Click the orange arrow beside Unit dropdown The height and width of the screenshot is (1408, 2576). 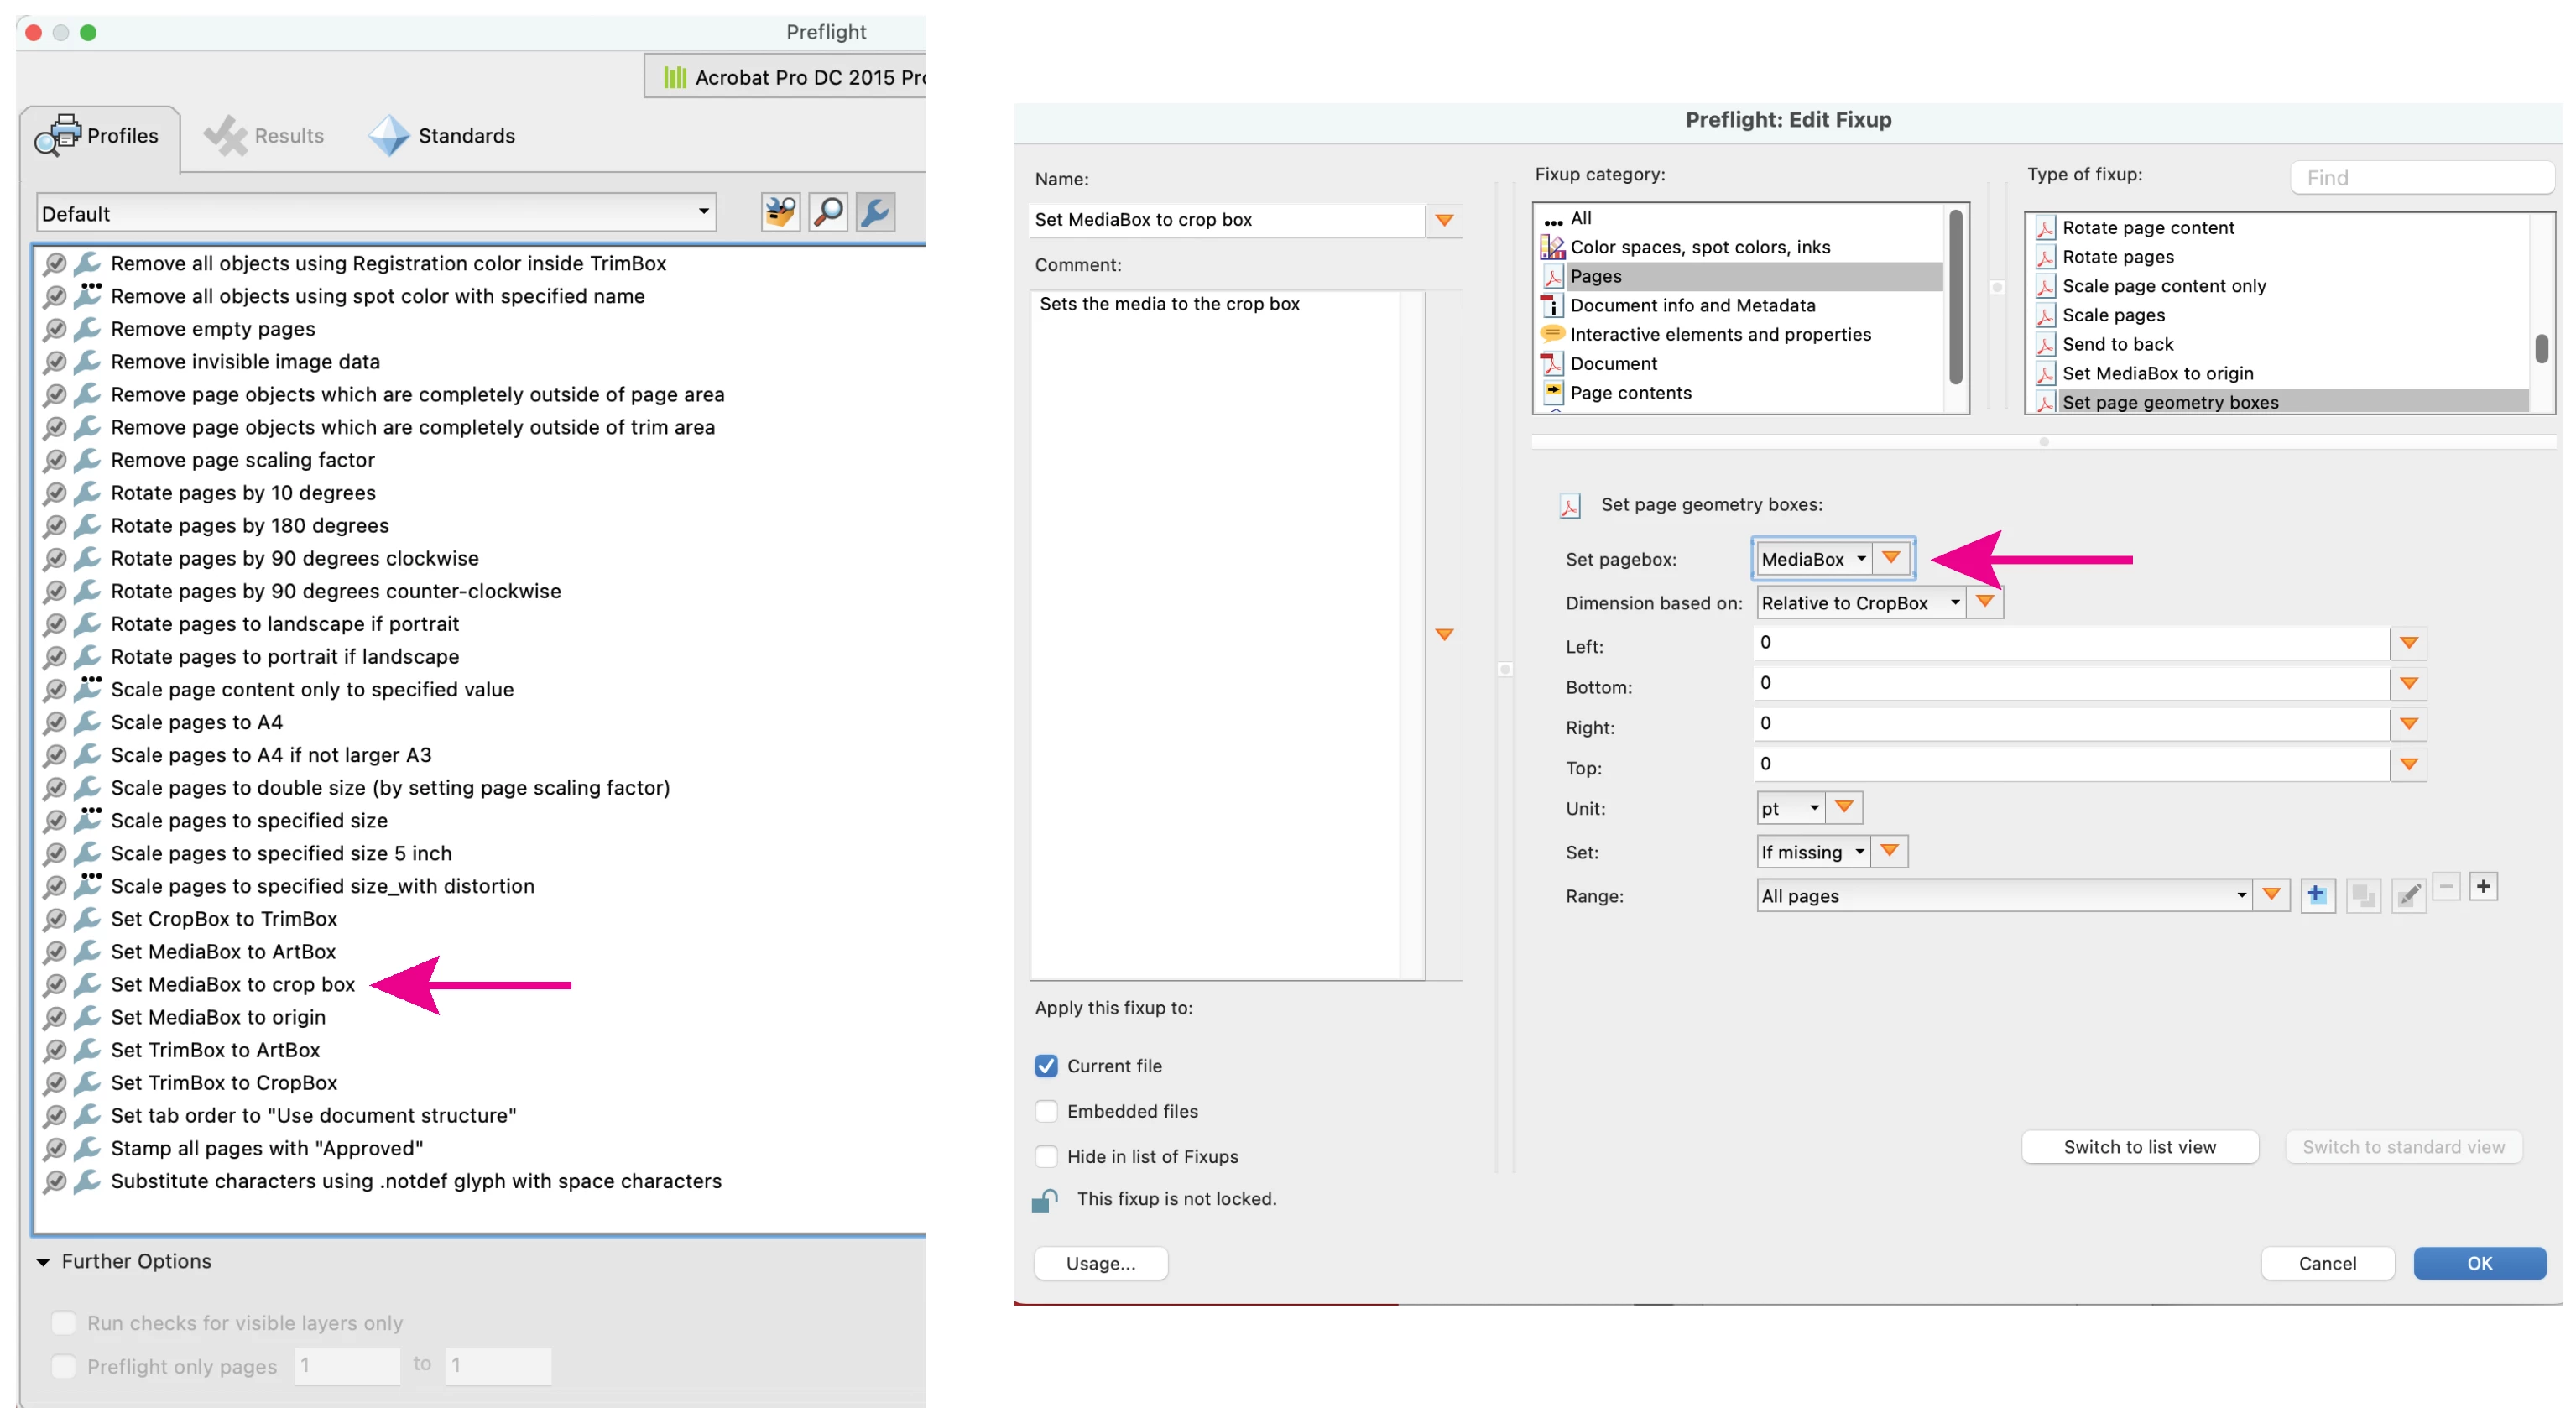(x=1844, y=807)
